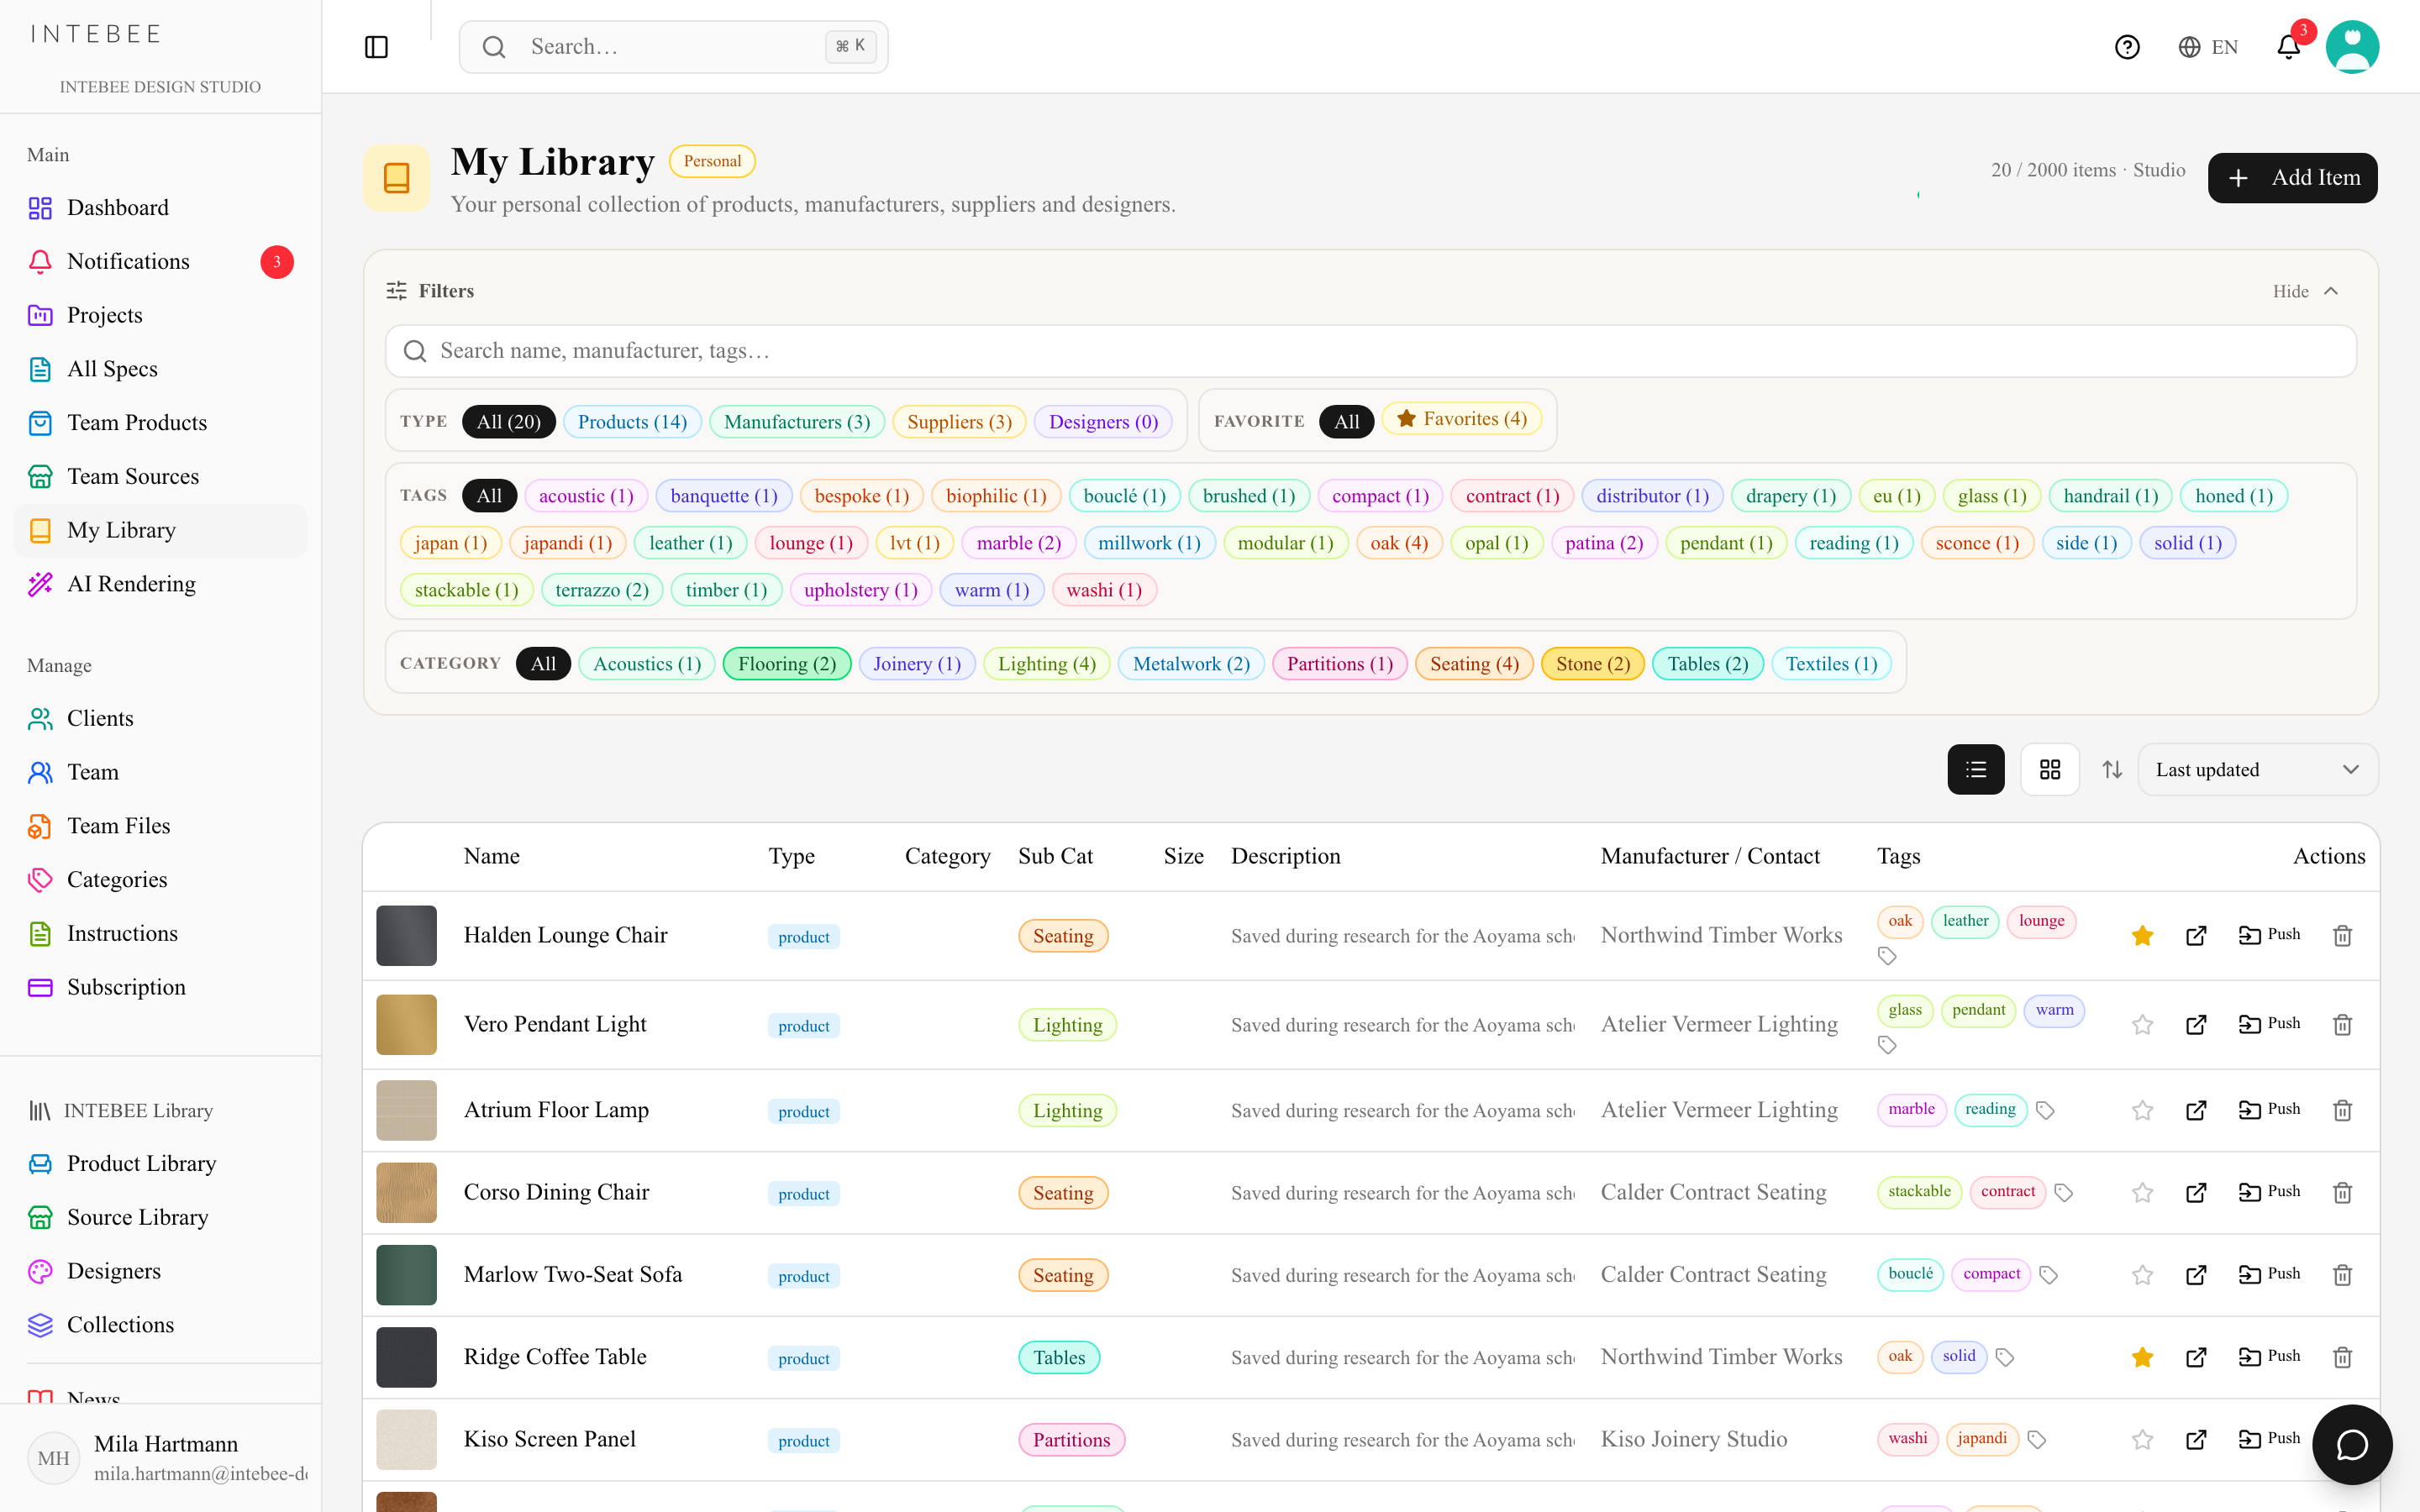2420x1512 pixels.
Task: Add tag to Atrium Floor Lamp
Action: click(x=2045, y=1111)
